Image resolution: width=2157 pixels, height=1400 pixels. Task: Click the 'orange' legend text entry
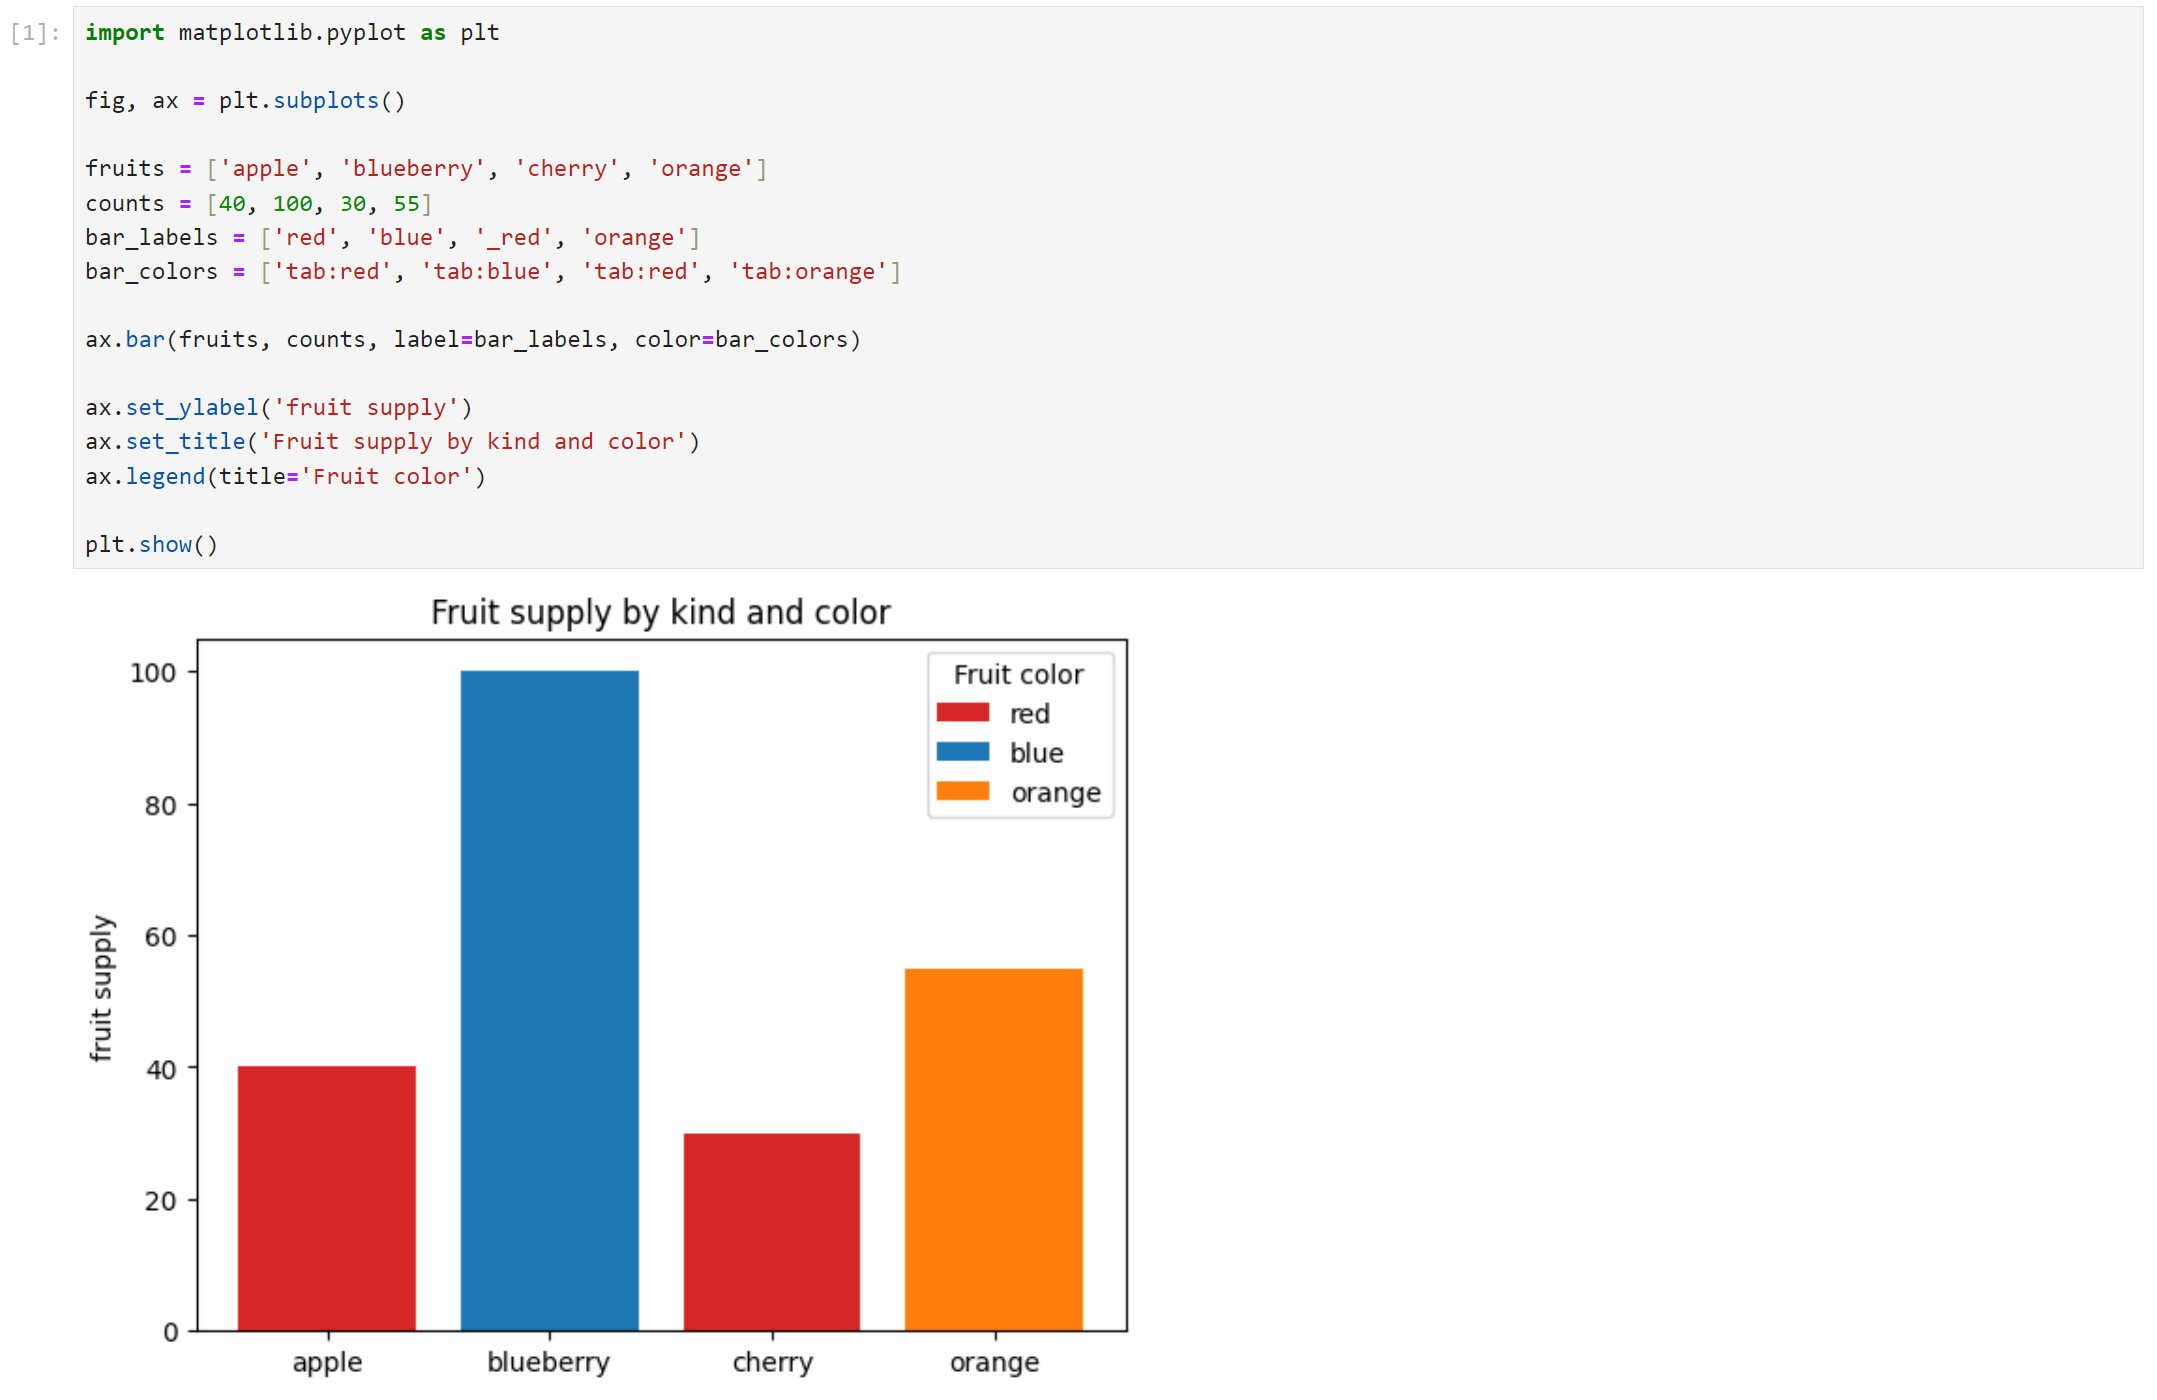(x=1055, y=793)
